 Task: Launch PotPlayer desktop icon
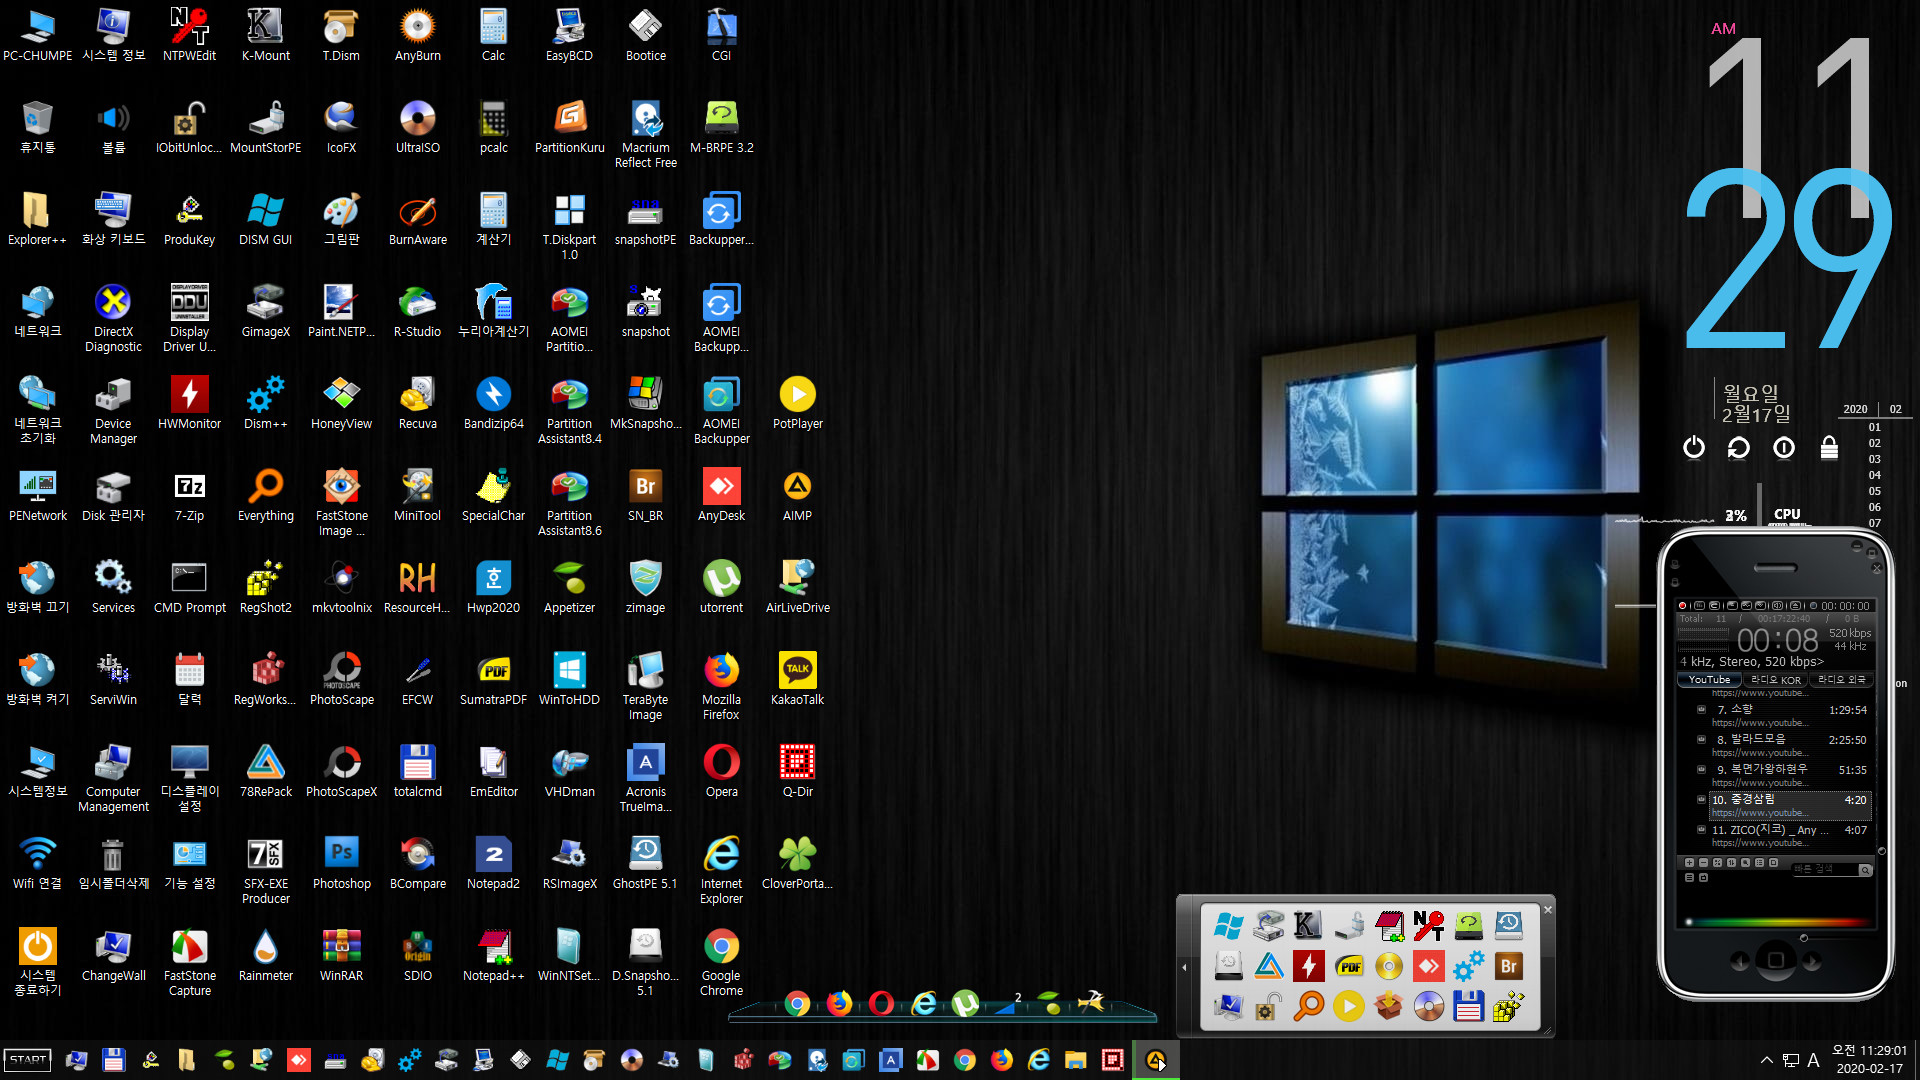point(797,403)
